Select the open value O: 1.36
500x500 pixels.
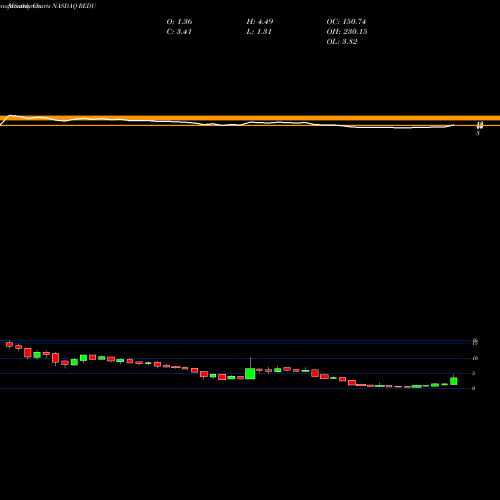click(x=179, y=22)
